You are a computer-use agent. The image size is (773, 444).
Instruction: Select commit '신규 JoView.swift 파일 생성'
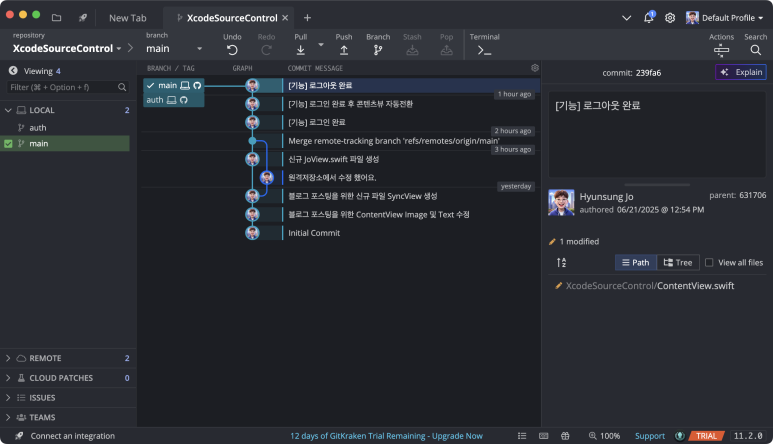(334, 159)
